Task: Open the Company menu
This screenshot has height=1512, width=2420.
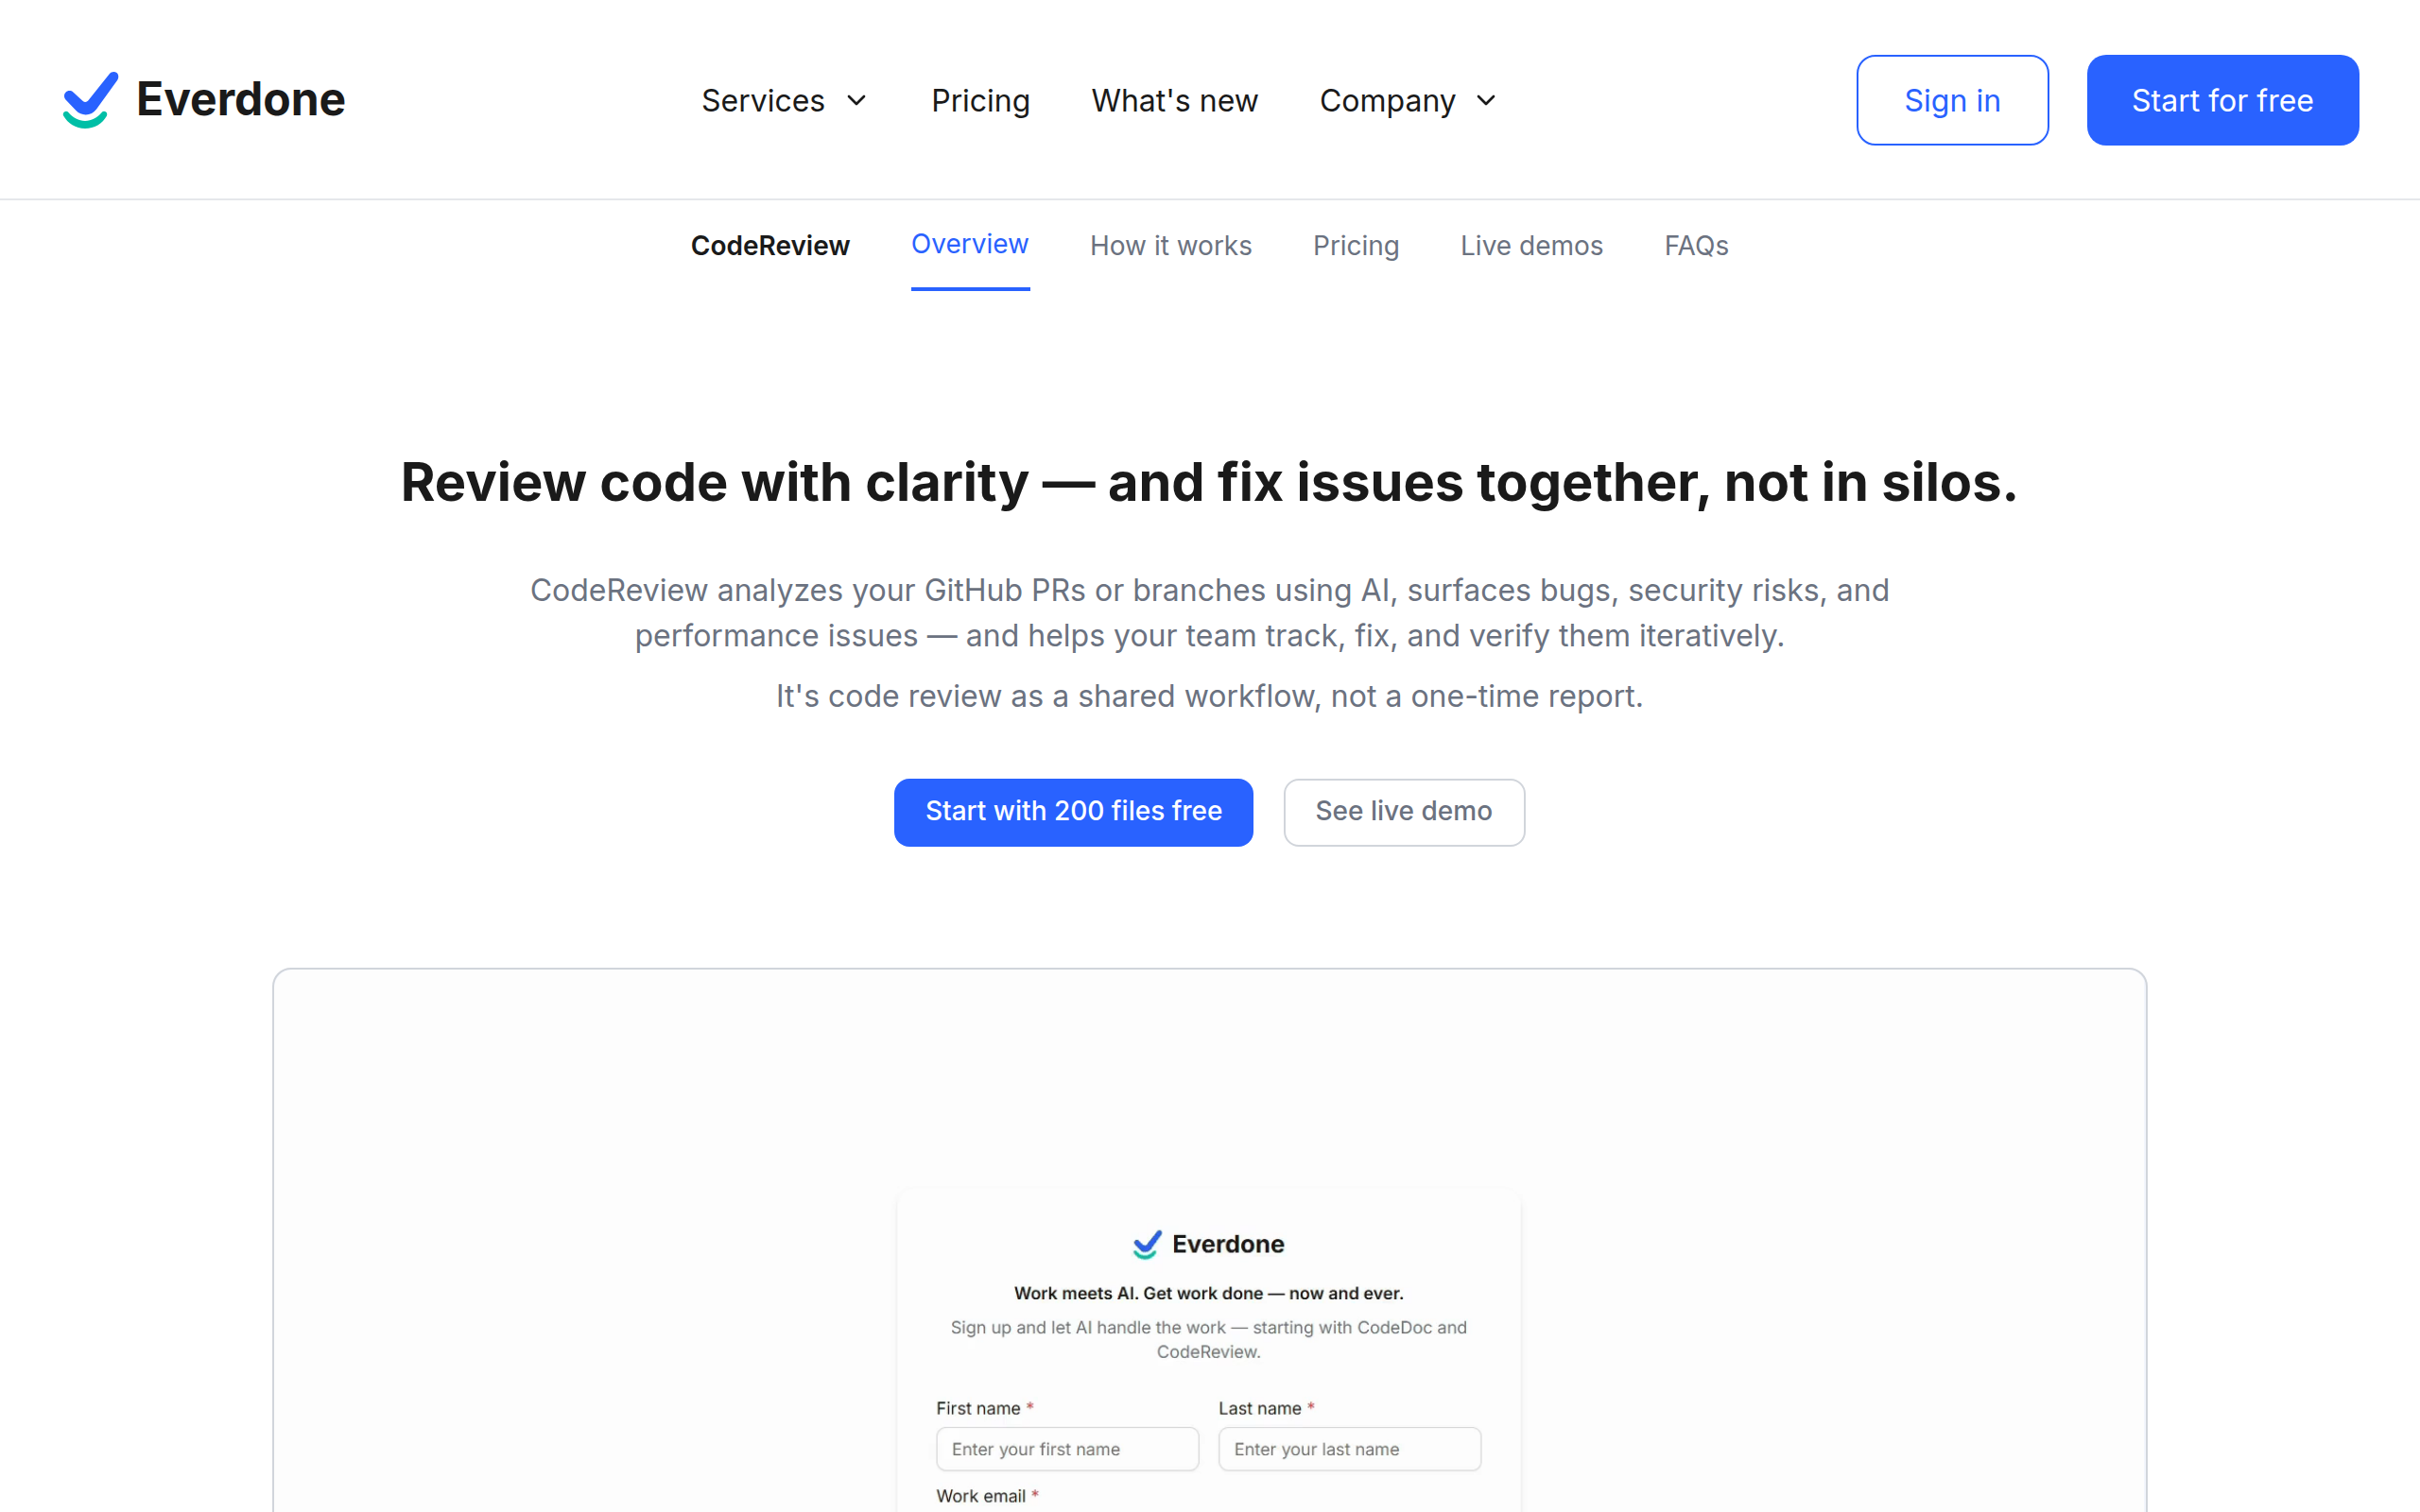Action: tap(1387, 101)
